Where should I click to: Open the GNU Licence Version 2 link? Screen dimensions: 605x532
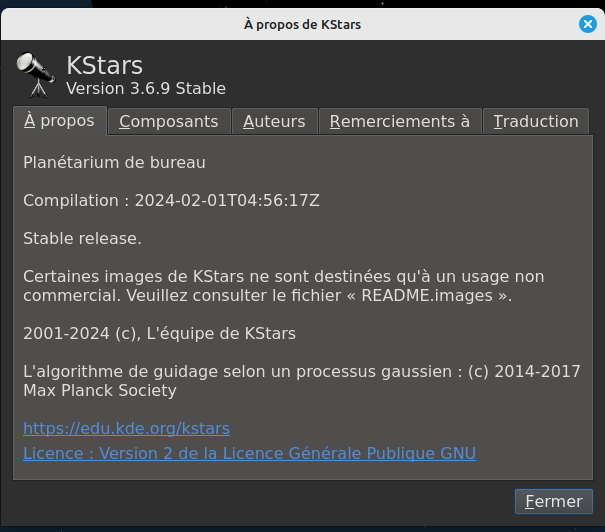click(x=249, y=453)
